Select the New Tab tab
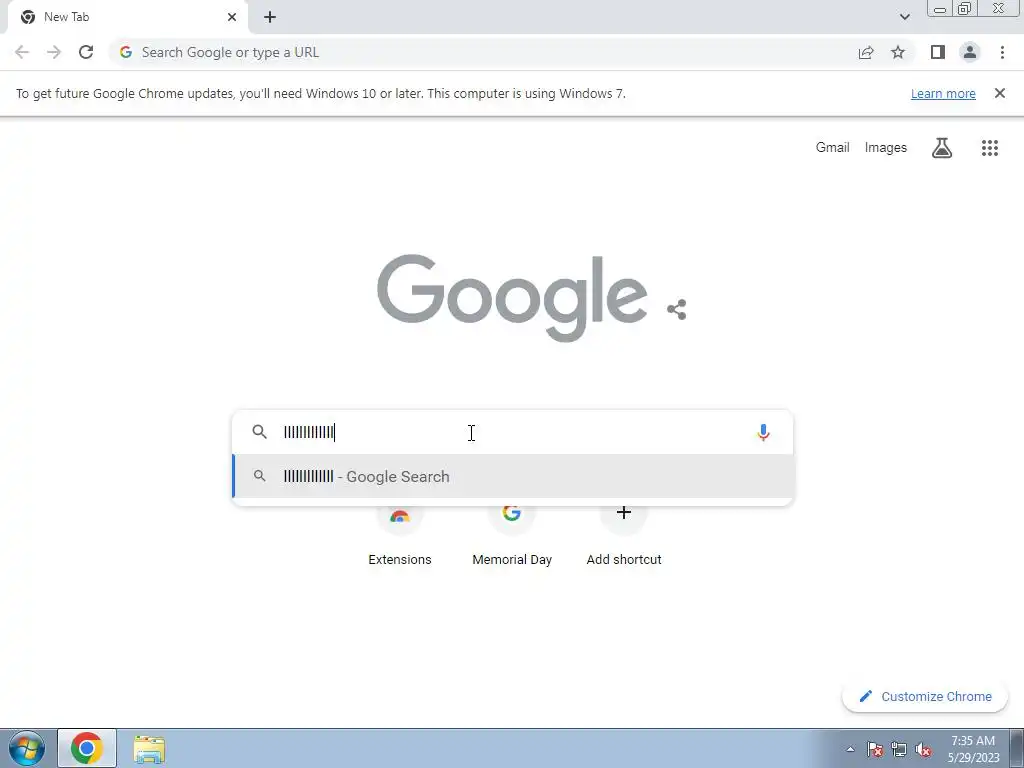This screenshot has width=1024, height=768. (128, 17)
